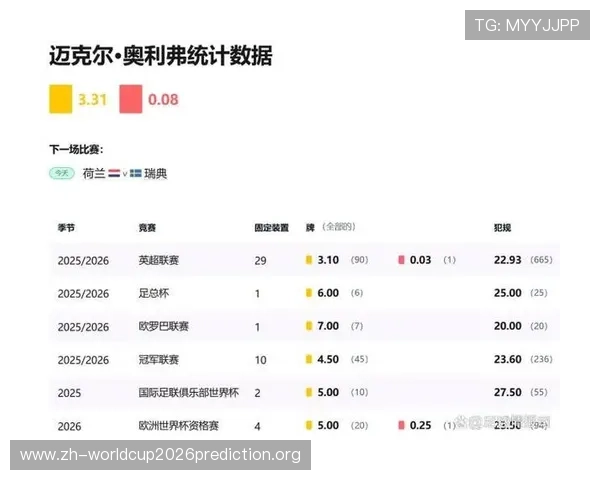Screen dimensions: 600x480
Task: Open the 荷兰 team name
Action: pyautogui.click(x=94, y=174)
